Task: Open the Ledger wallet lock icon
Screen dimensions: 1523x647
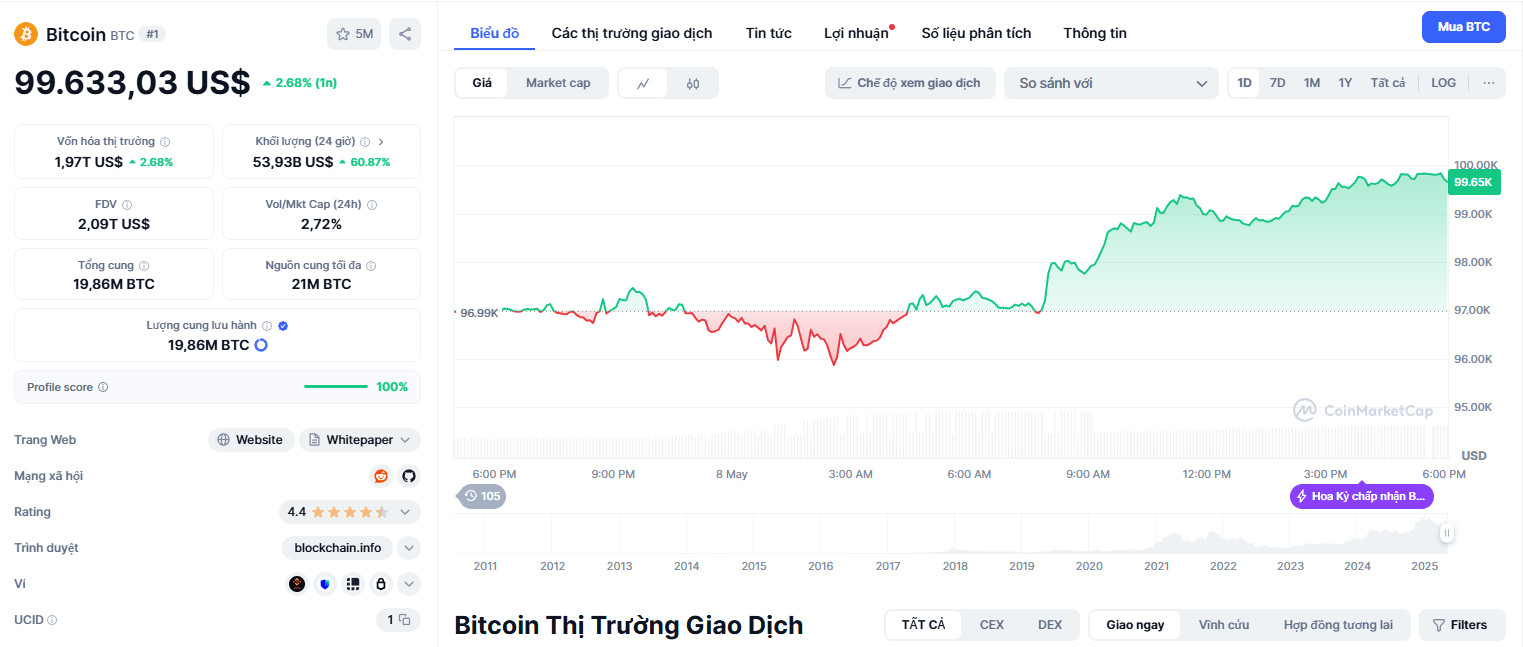Action: point(381,583)
